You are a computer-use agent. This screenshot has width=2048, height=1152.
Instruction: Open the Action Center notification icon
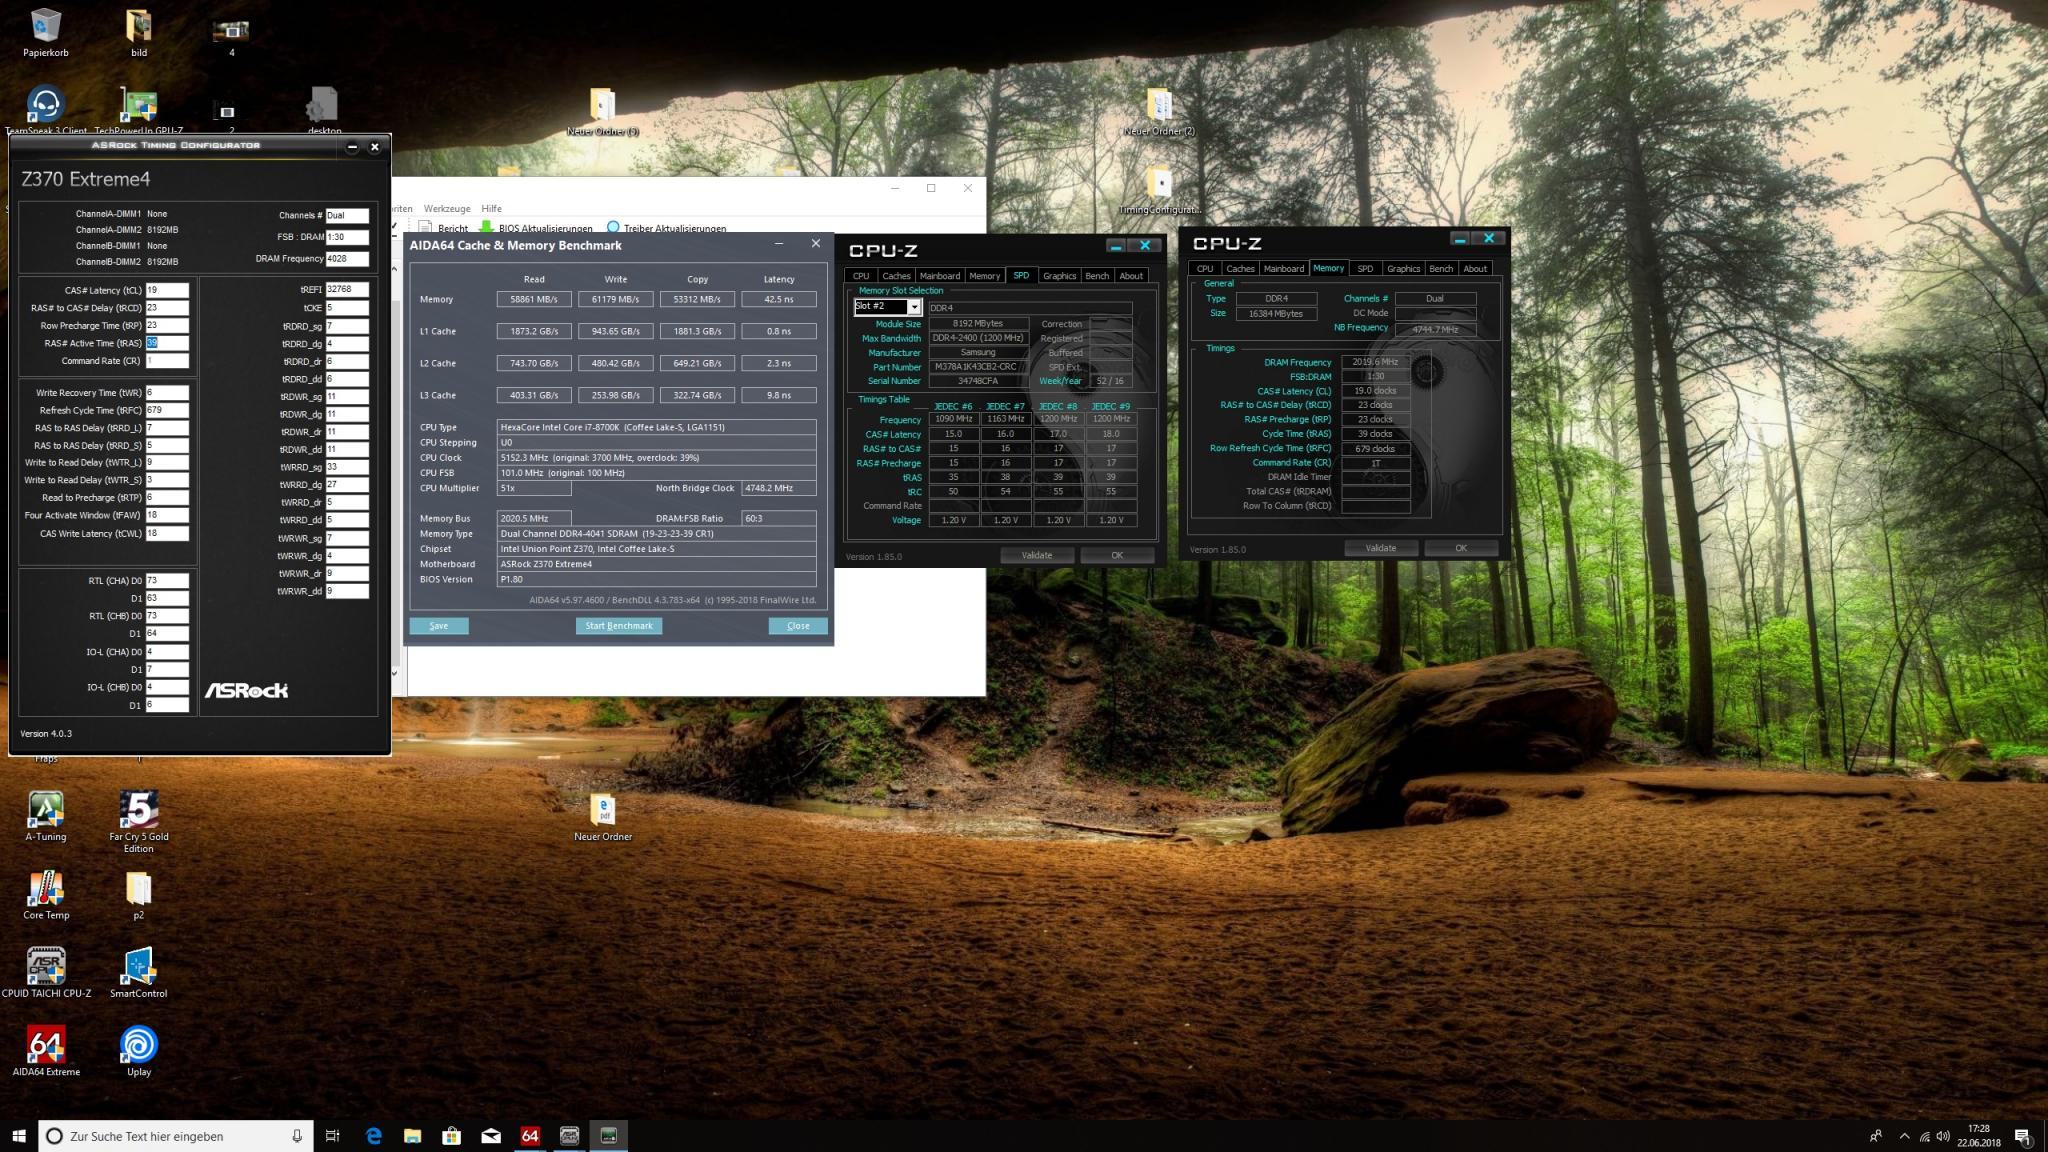(2022, 1136)
